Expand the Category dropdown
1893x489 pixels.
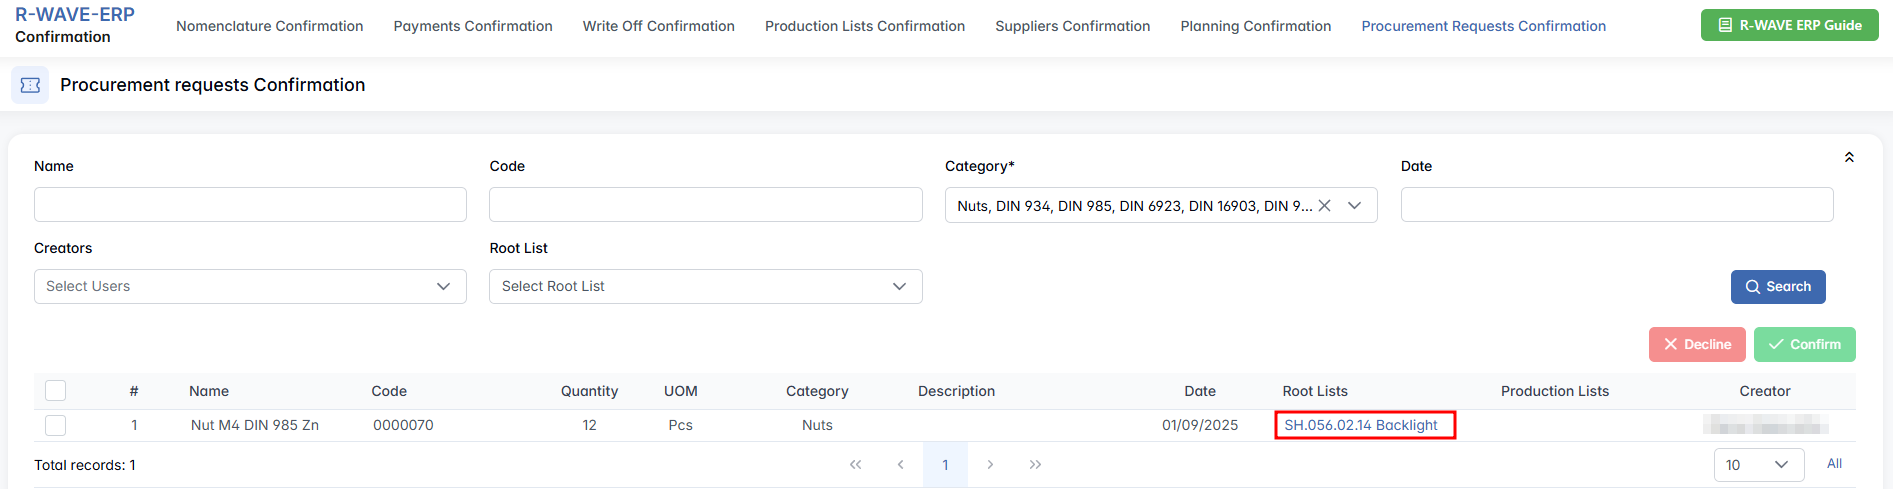[1354, 205]
